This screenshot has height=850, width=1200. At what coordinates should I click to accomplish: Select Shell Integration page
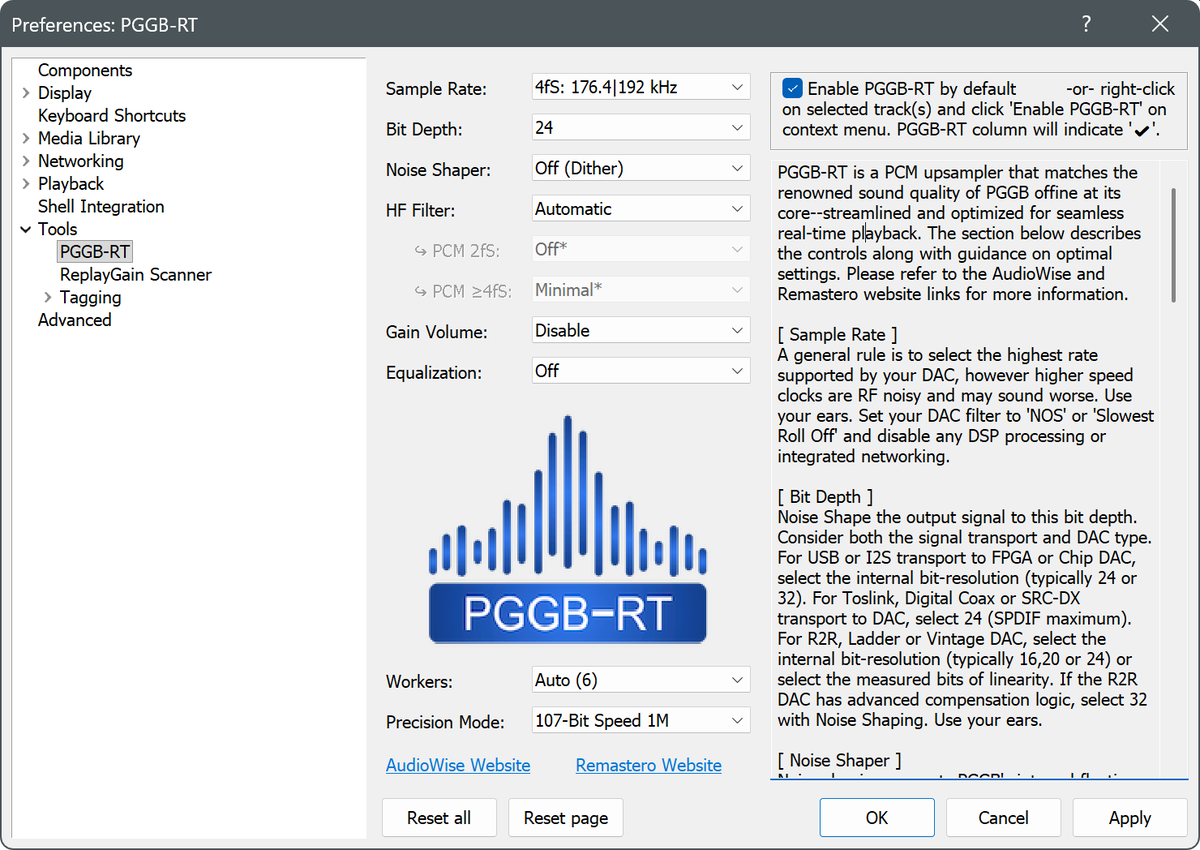101,206
